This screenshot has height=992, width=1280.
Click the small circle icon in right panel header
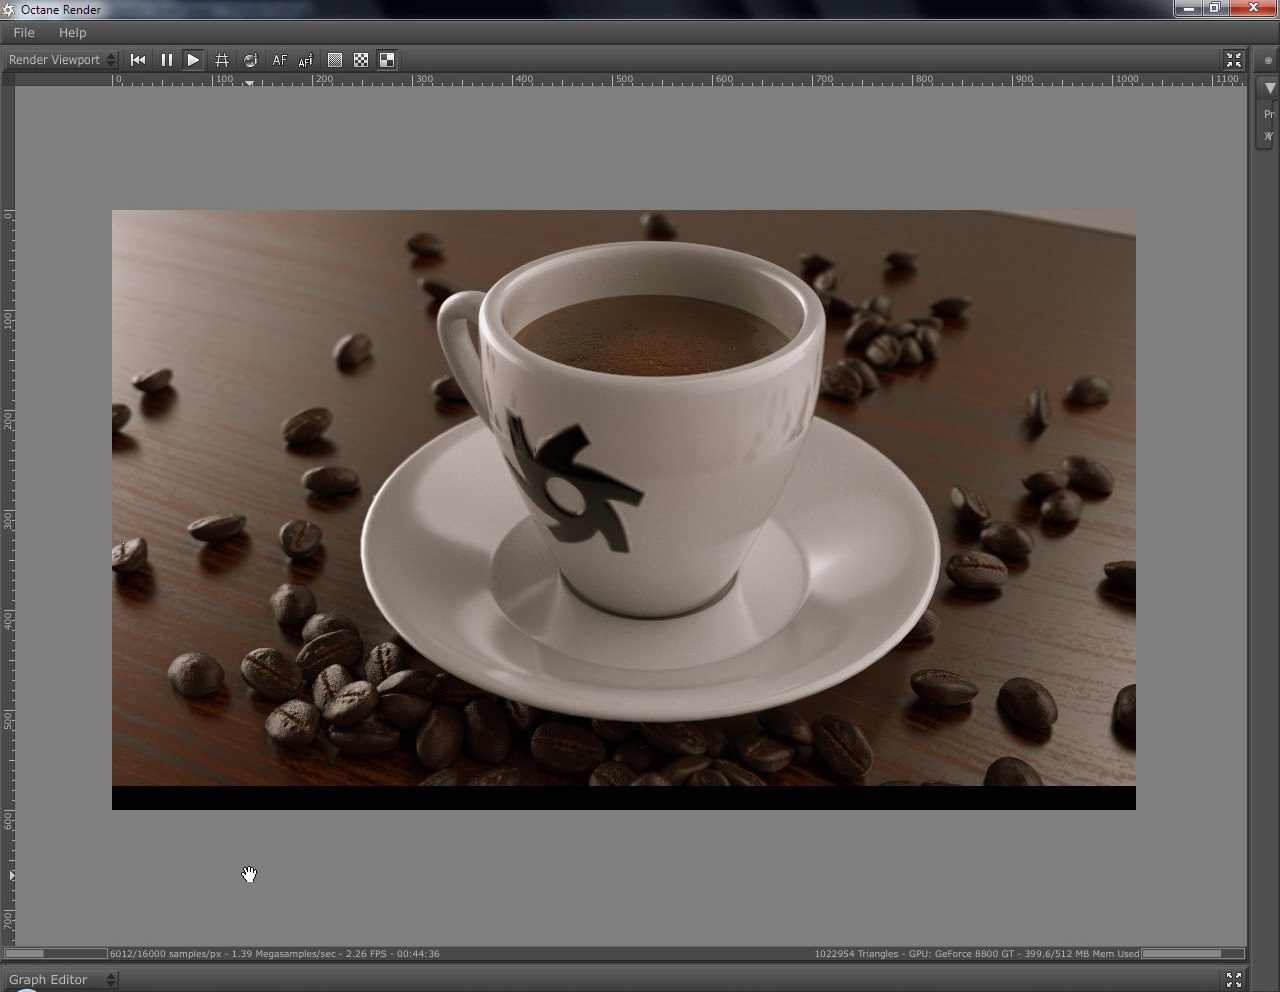point(1268,60)
